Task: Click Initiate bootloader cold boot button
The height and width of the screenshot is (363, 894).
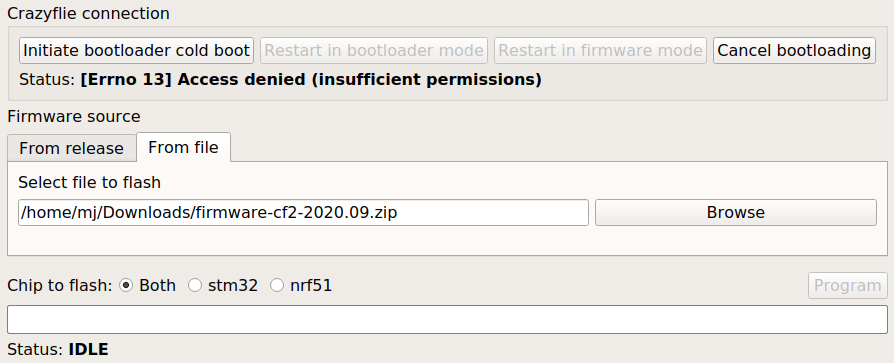Action: pyautogui.click(x=136, y=51)
